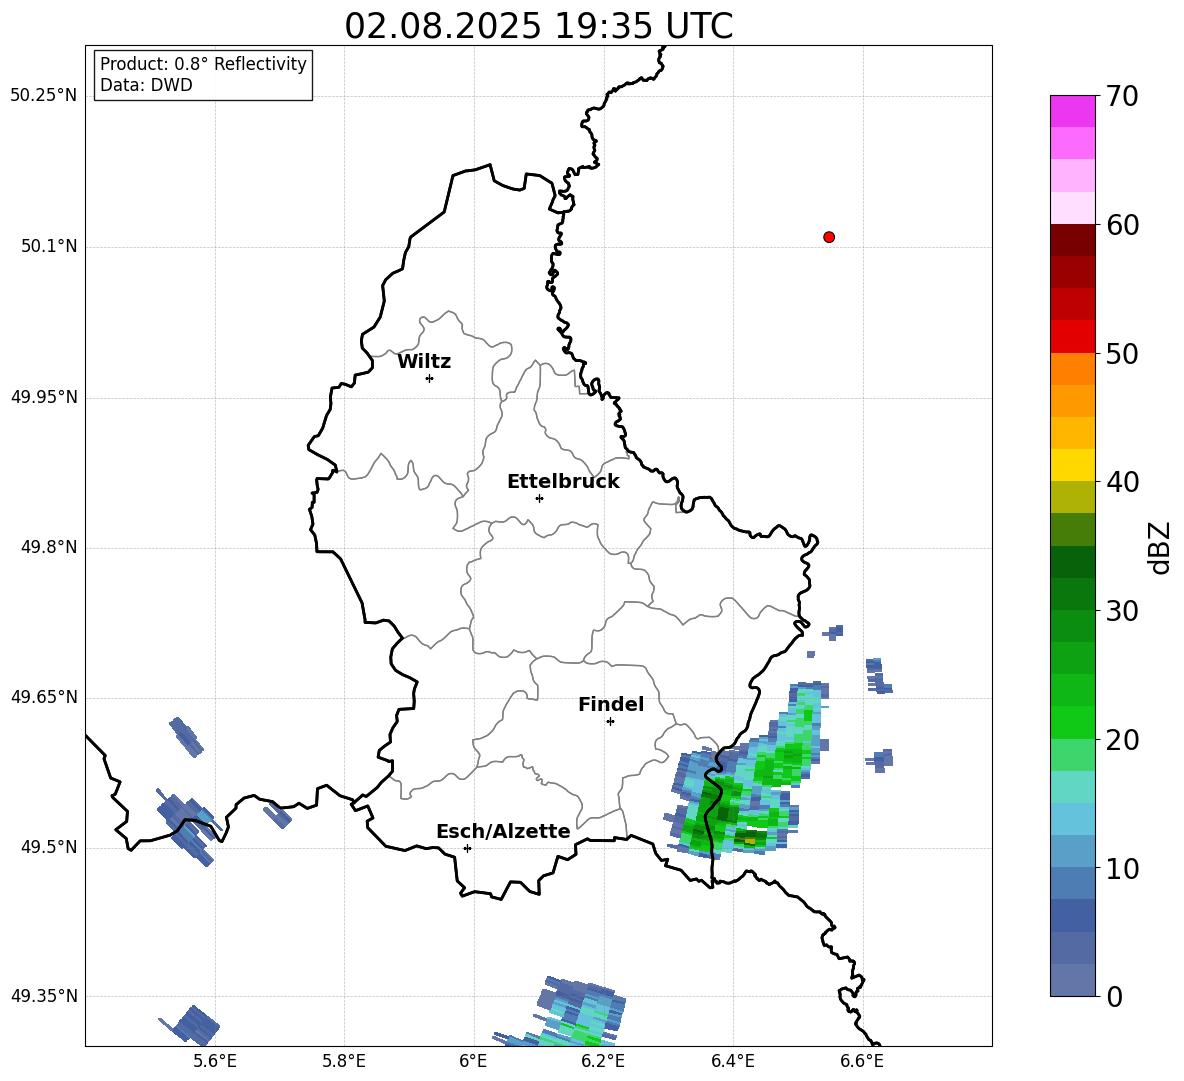
Task: Select the Esch/Alzette station label
Action: click(x=503, y=832)
